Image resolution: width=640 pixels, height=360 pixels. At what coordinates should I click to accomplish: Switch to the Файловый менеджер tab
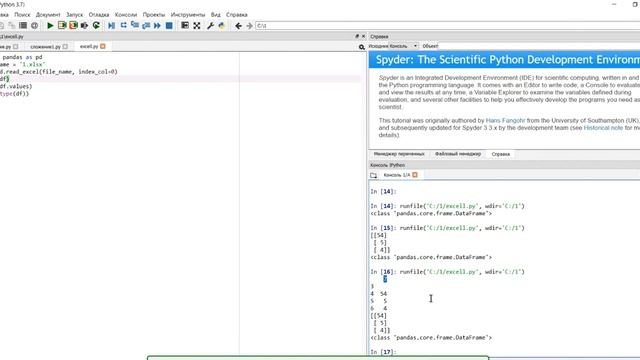coord(458,154)
